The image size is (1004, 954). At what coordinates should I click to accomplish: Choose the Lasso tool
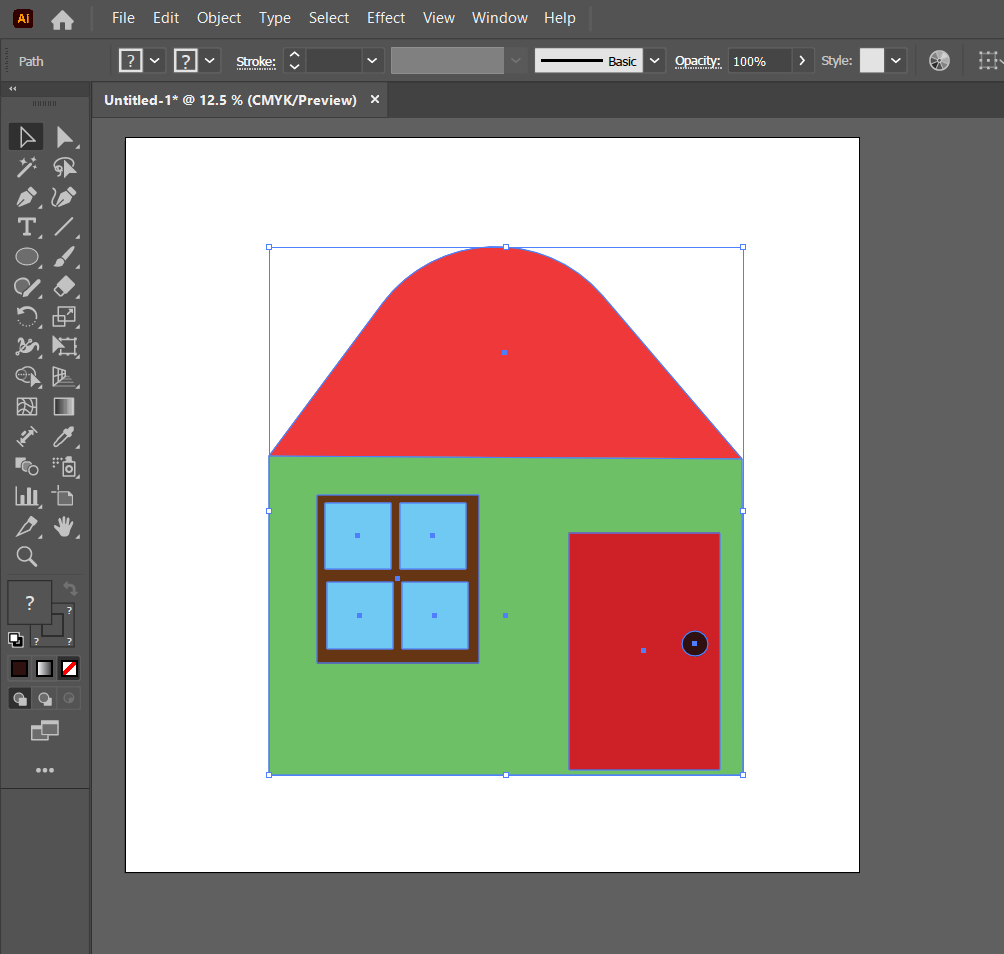[x=64, y=167]
